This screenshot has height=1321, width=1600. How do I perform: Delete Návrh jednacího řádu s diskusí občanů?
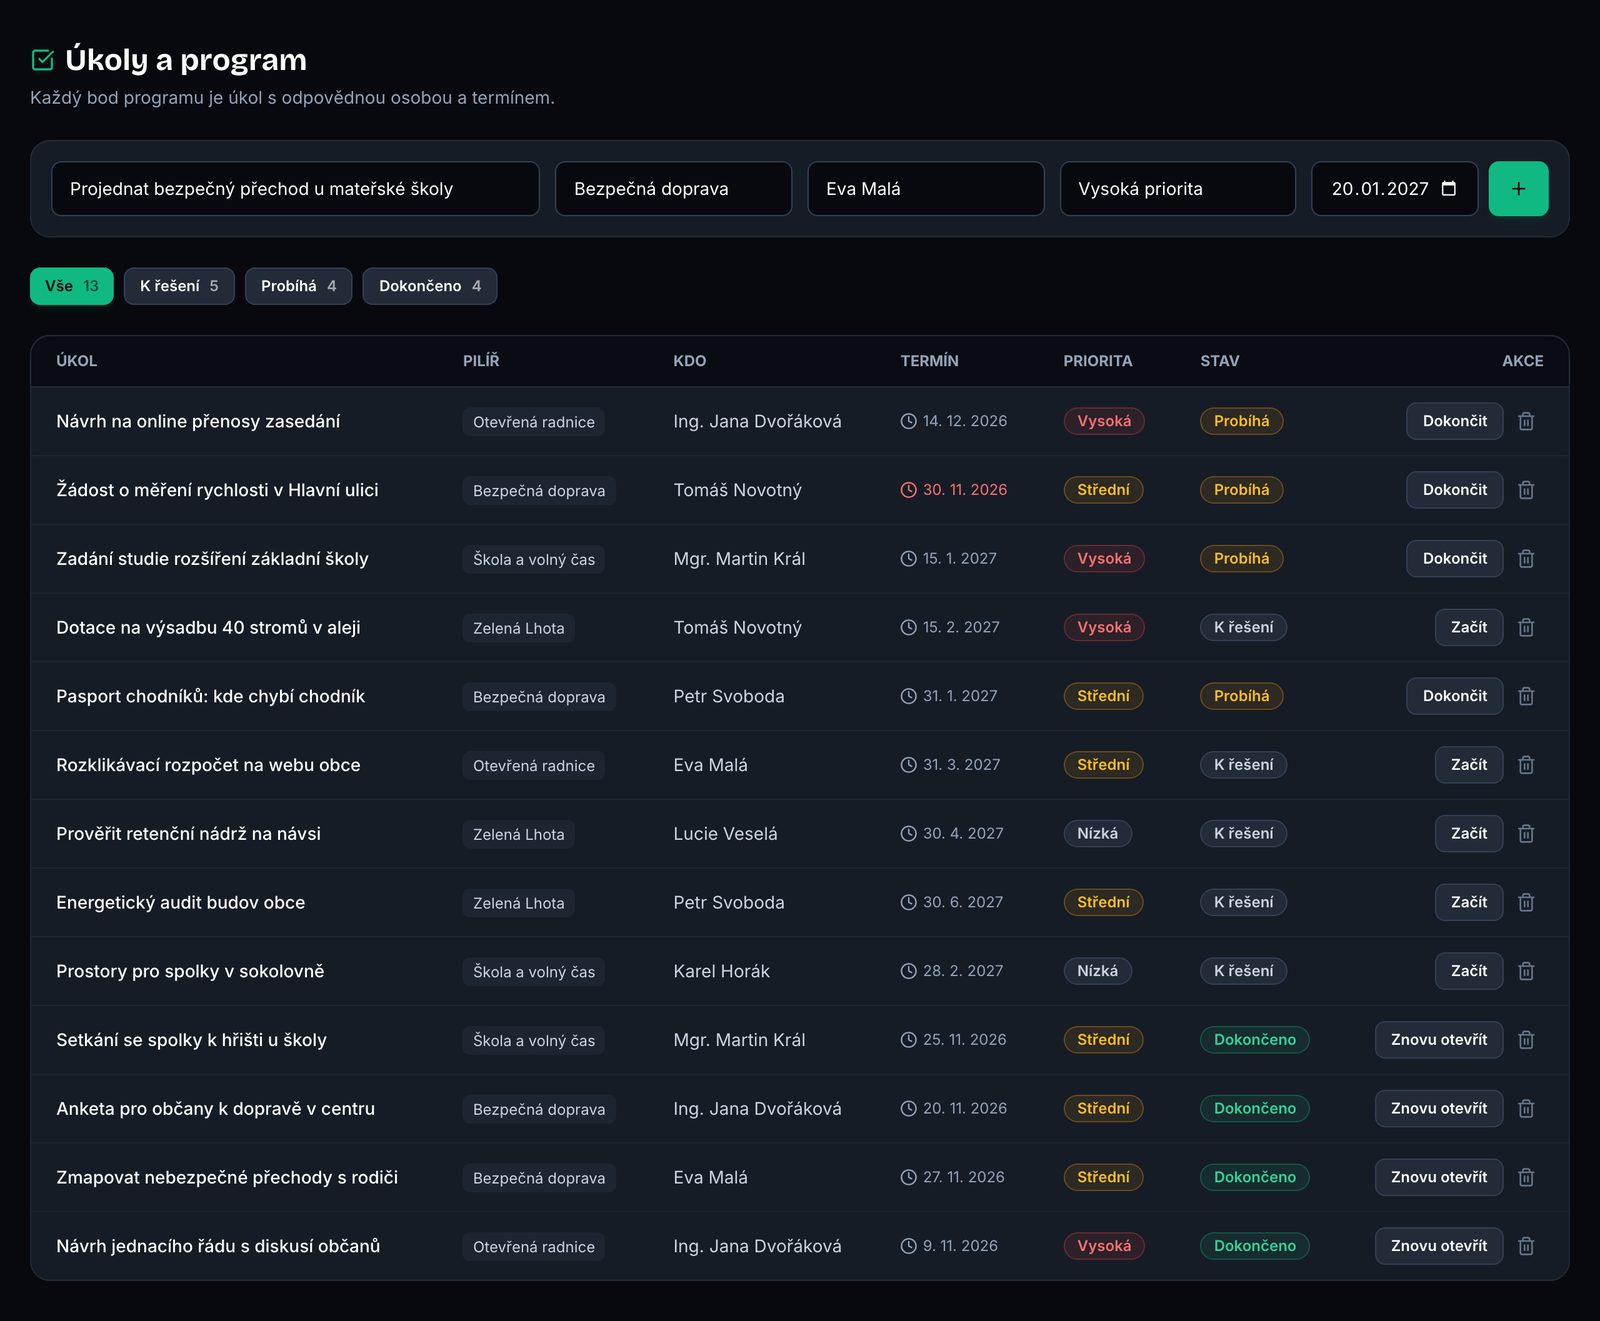tap(1526, 1246)
